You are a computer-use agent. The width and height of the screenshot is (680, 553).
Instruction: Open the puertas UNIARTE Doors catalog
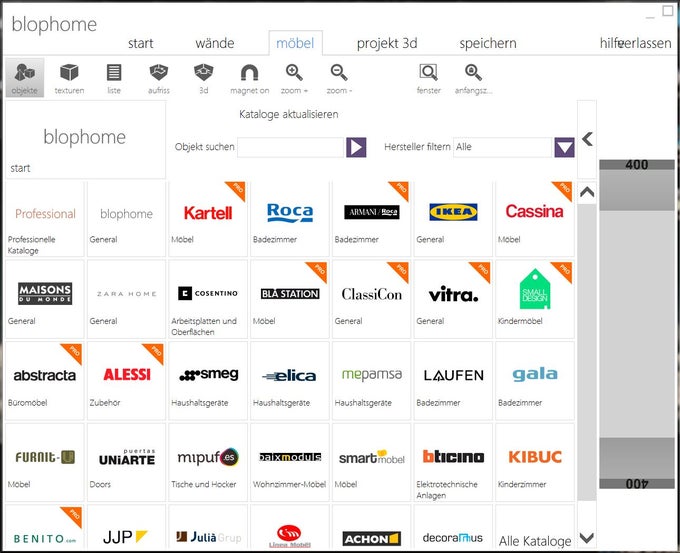click(126, 463)
